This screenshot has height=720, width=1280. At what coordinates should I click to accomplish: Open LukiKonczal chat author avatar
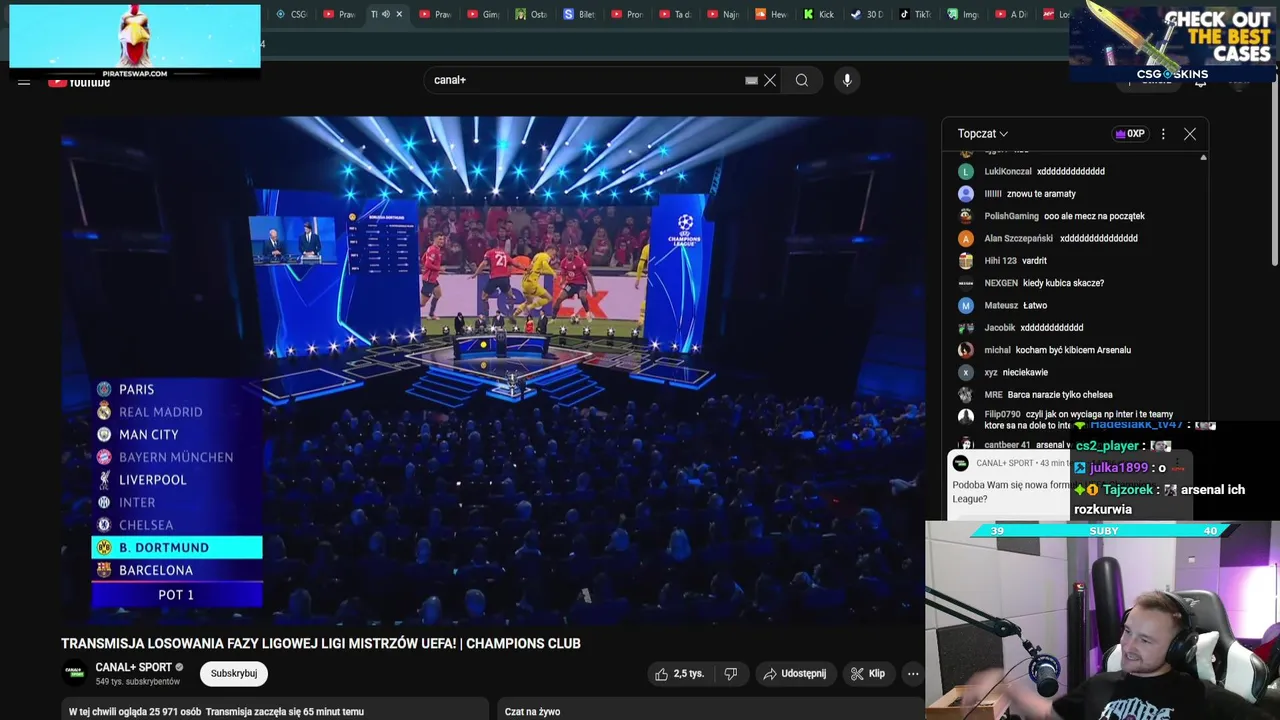(965, 171)
